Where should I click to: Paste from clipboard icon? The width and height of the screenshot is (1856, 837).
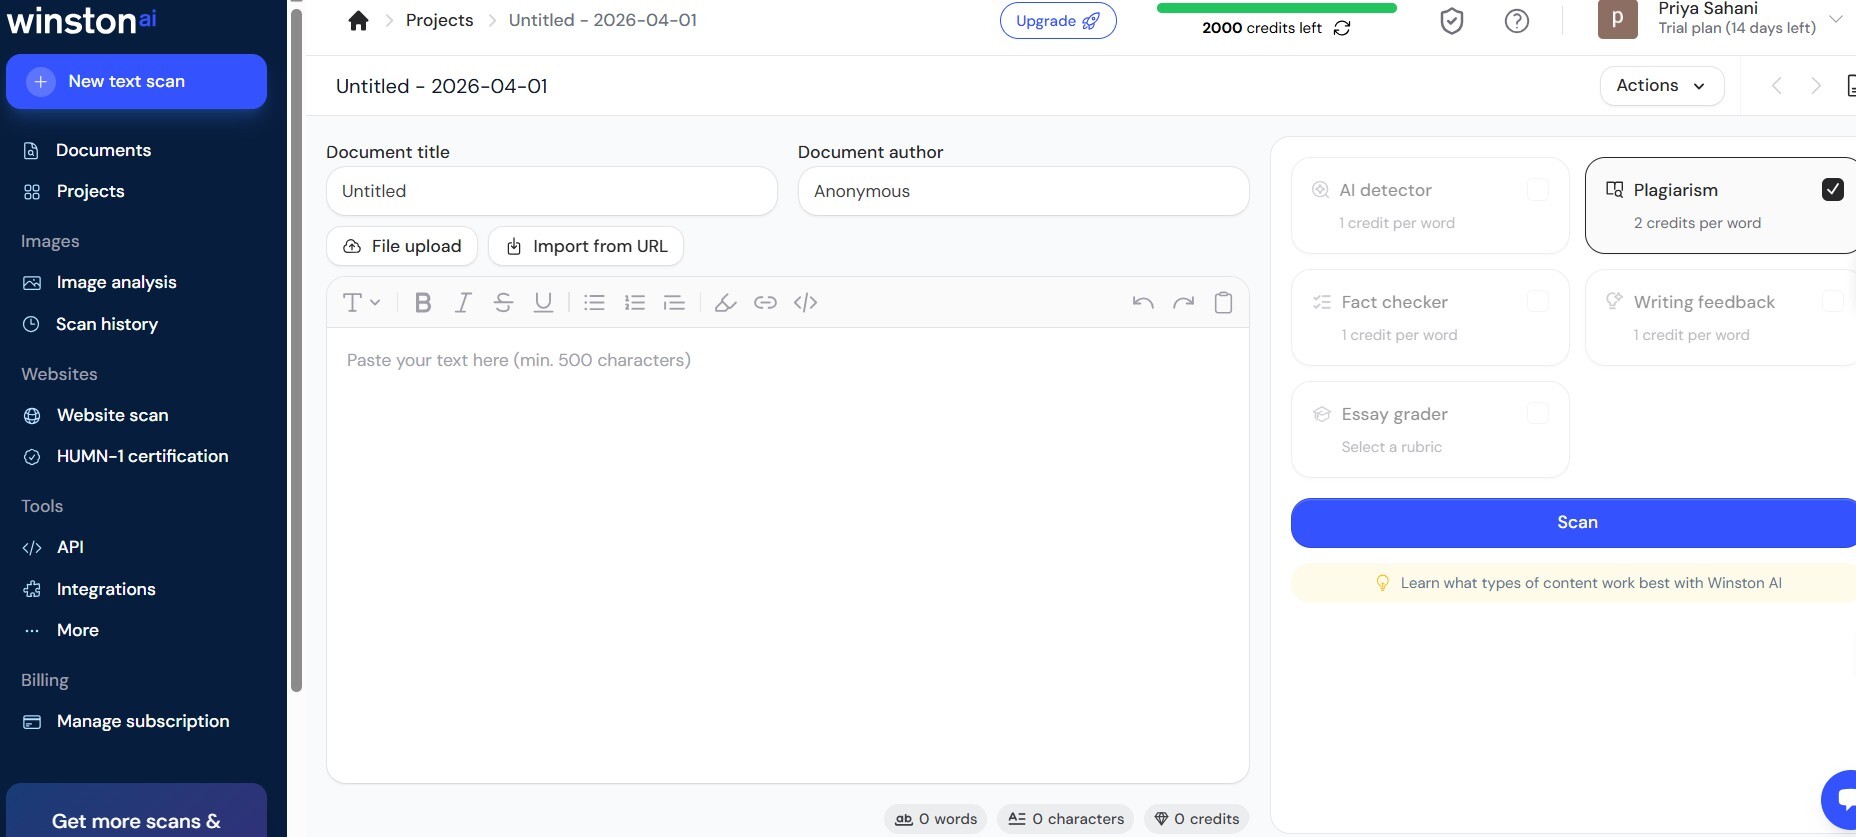(1223, 303)
